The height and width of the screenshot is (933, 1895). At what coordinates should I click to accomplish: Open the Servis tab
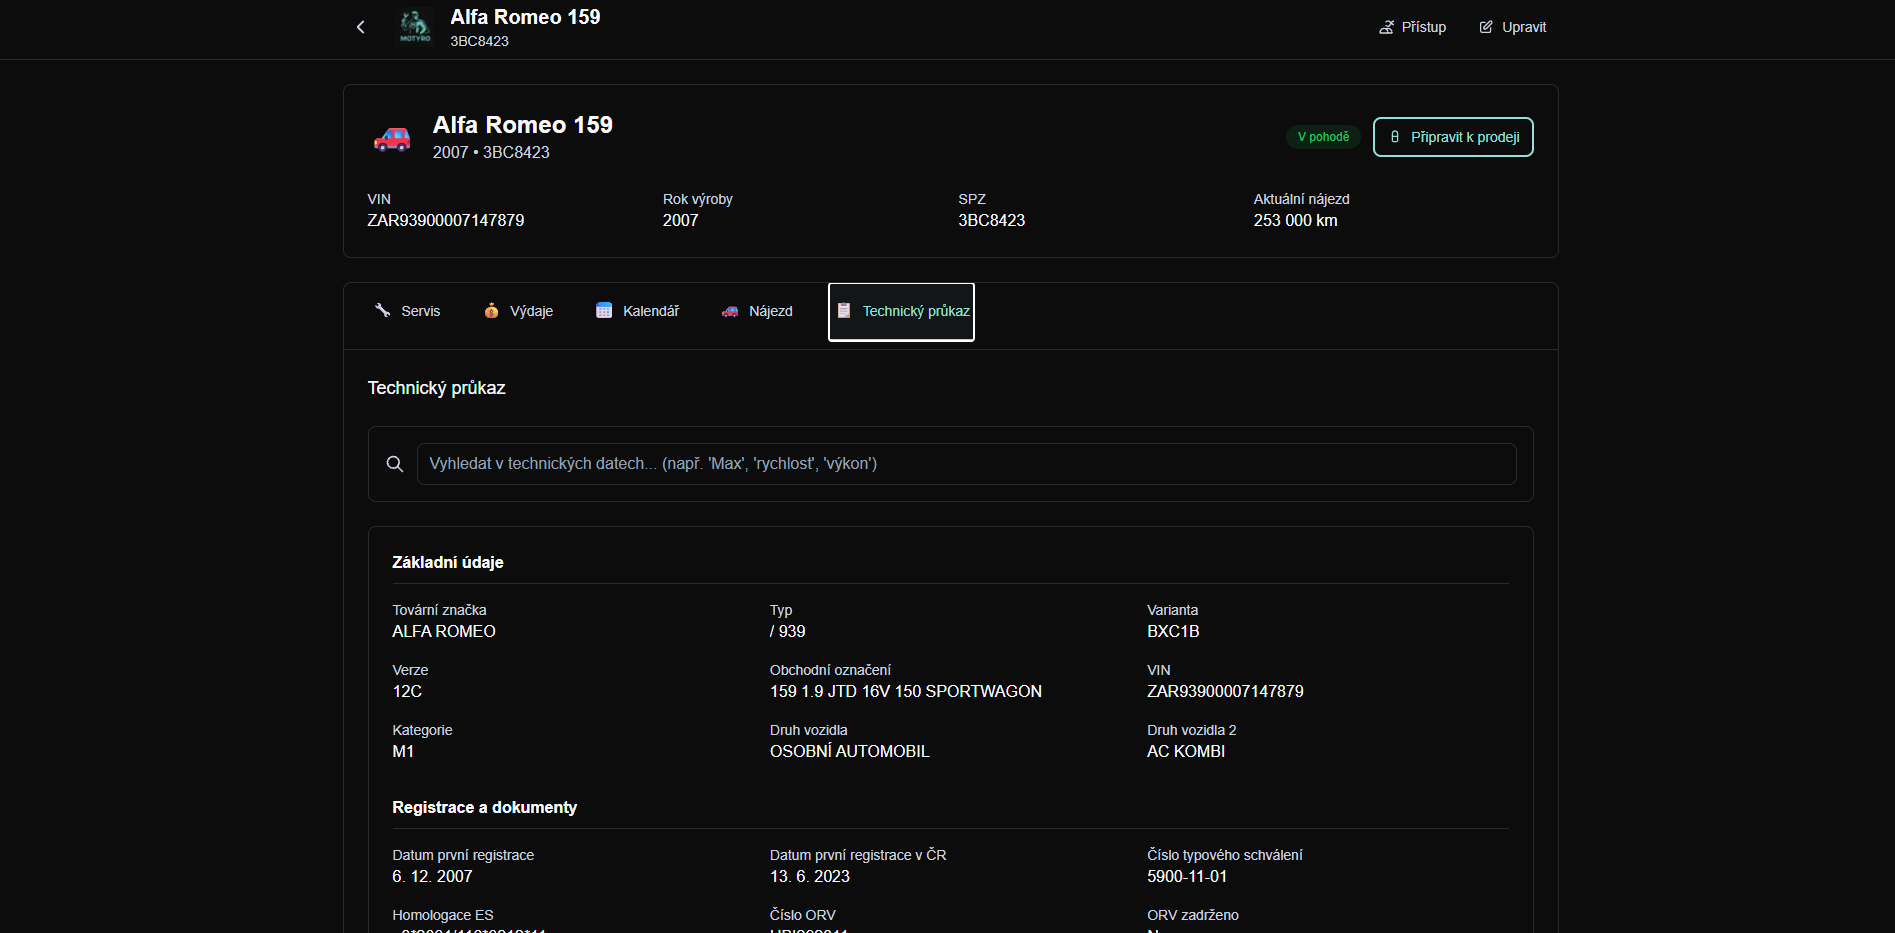point(407,311)
